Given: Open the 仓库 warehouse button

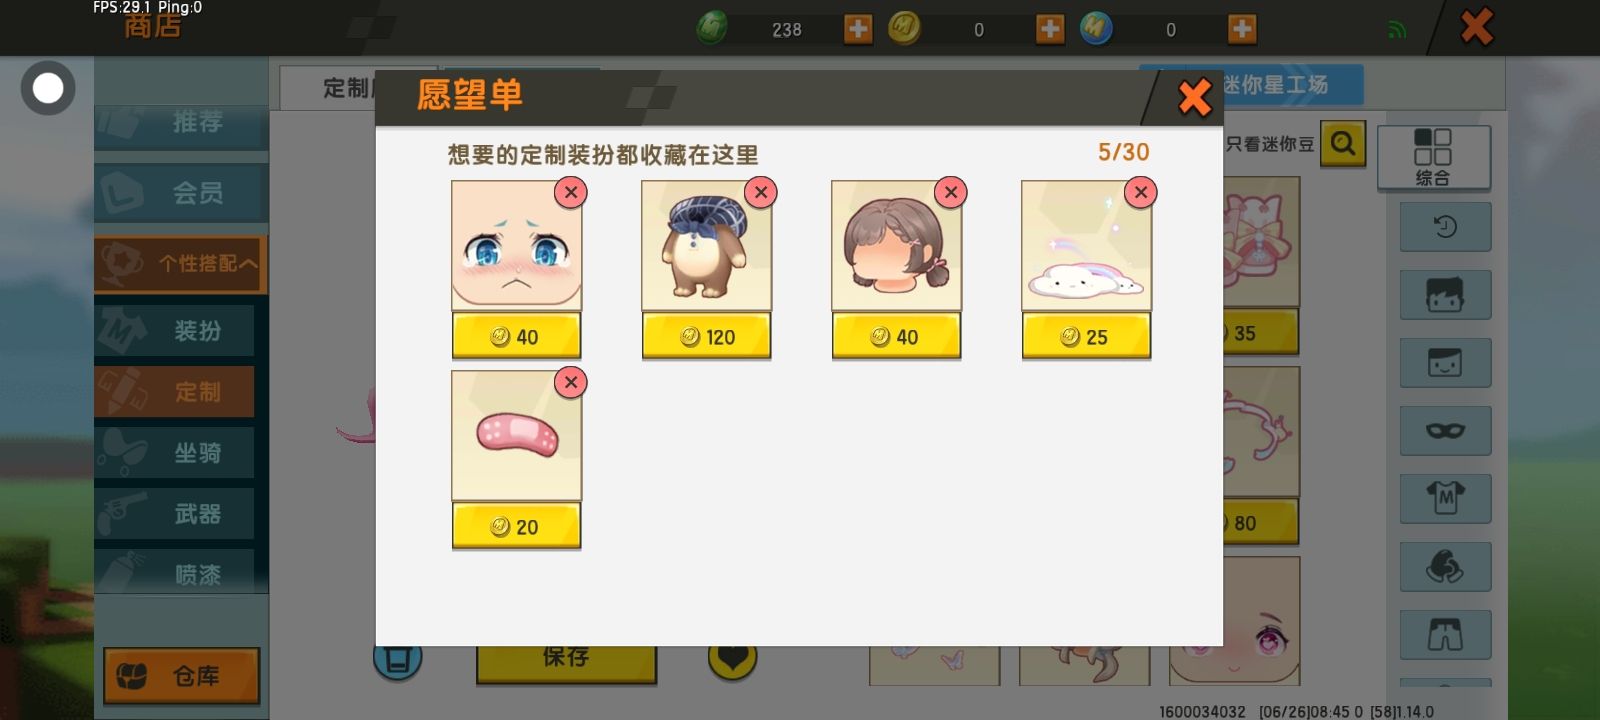Looking at the screenshot, I should (181, 676).
